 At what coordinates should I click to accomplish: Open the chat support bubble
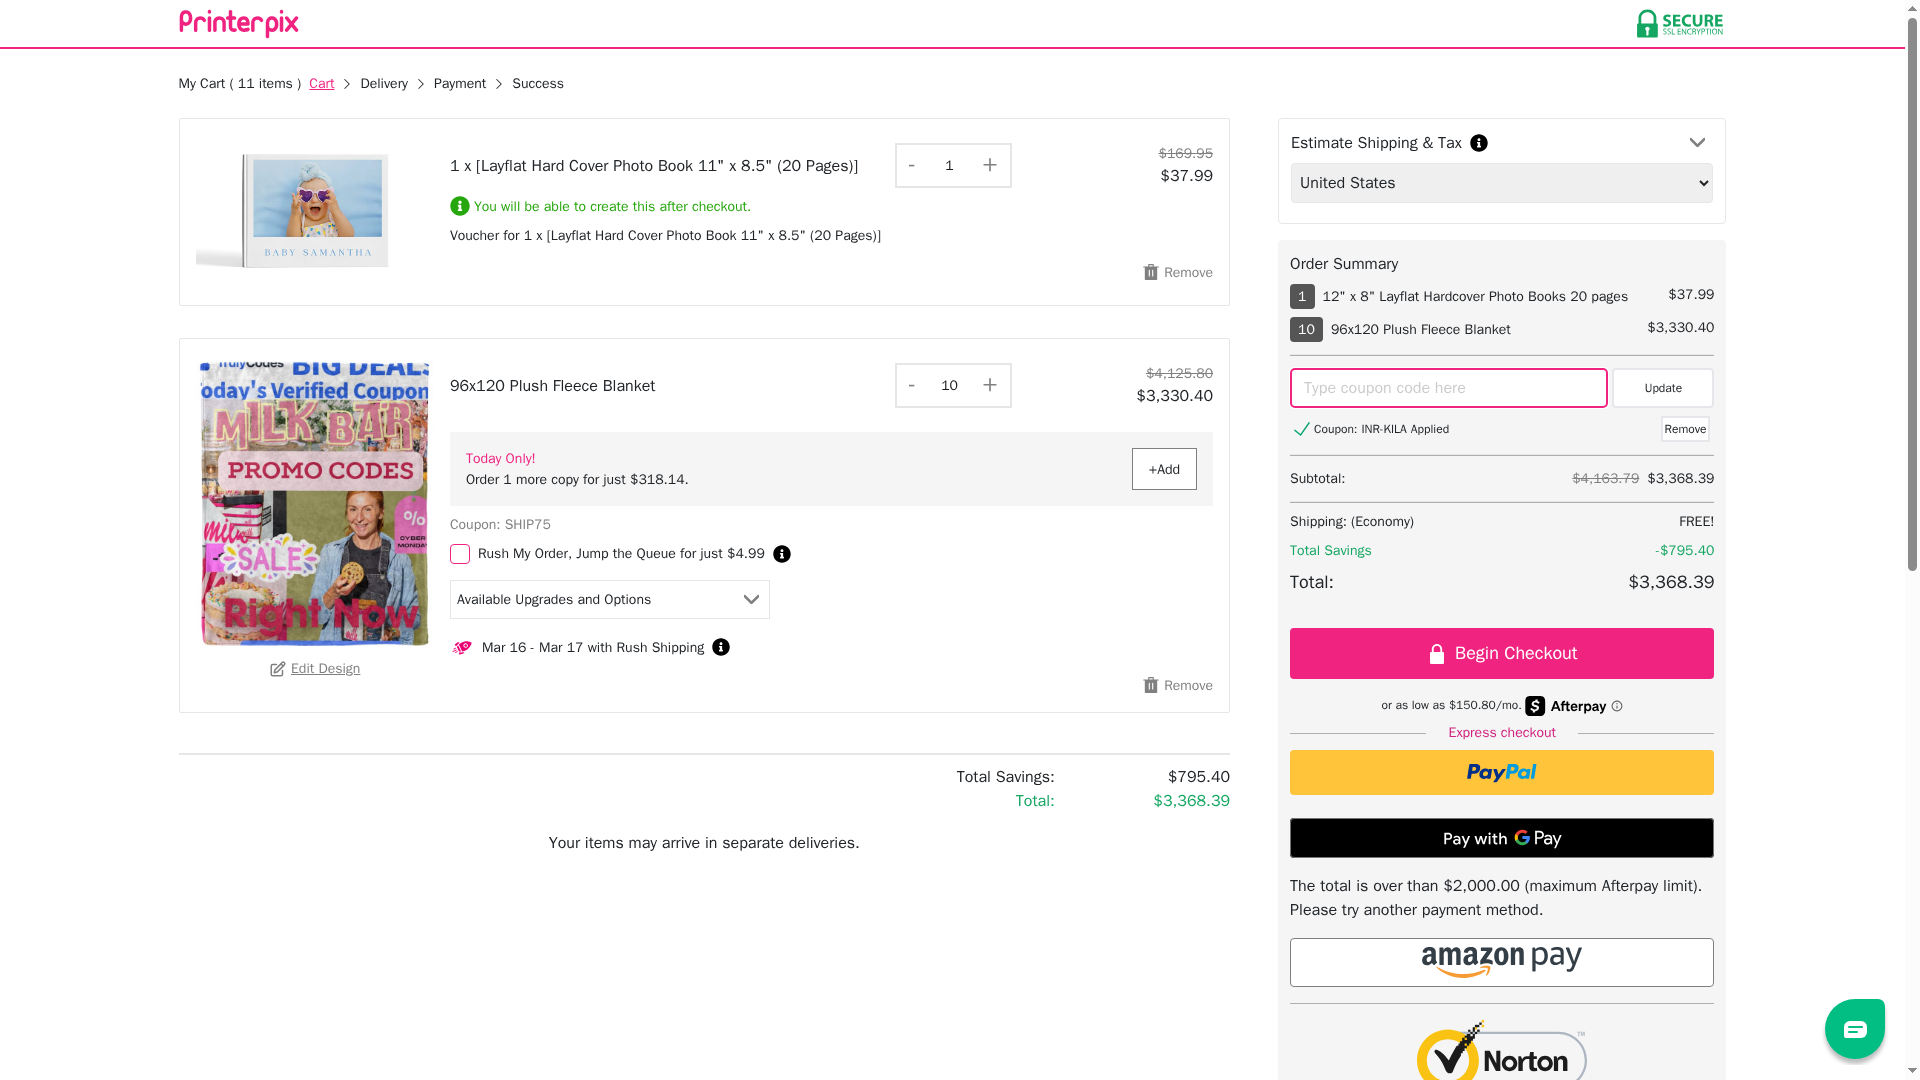[1853, 1028]
